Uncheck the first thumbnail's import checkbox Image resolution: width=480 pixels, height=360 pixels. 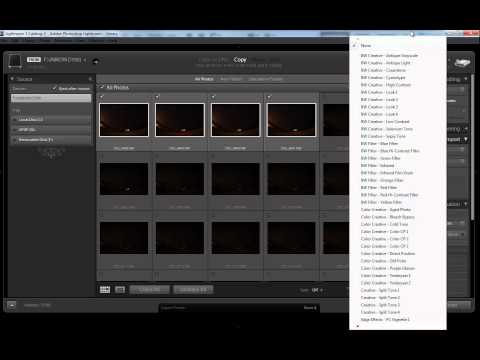102,97
